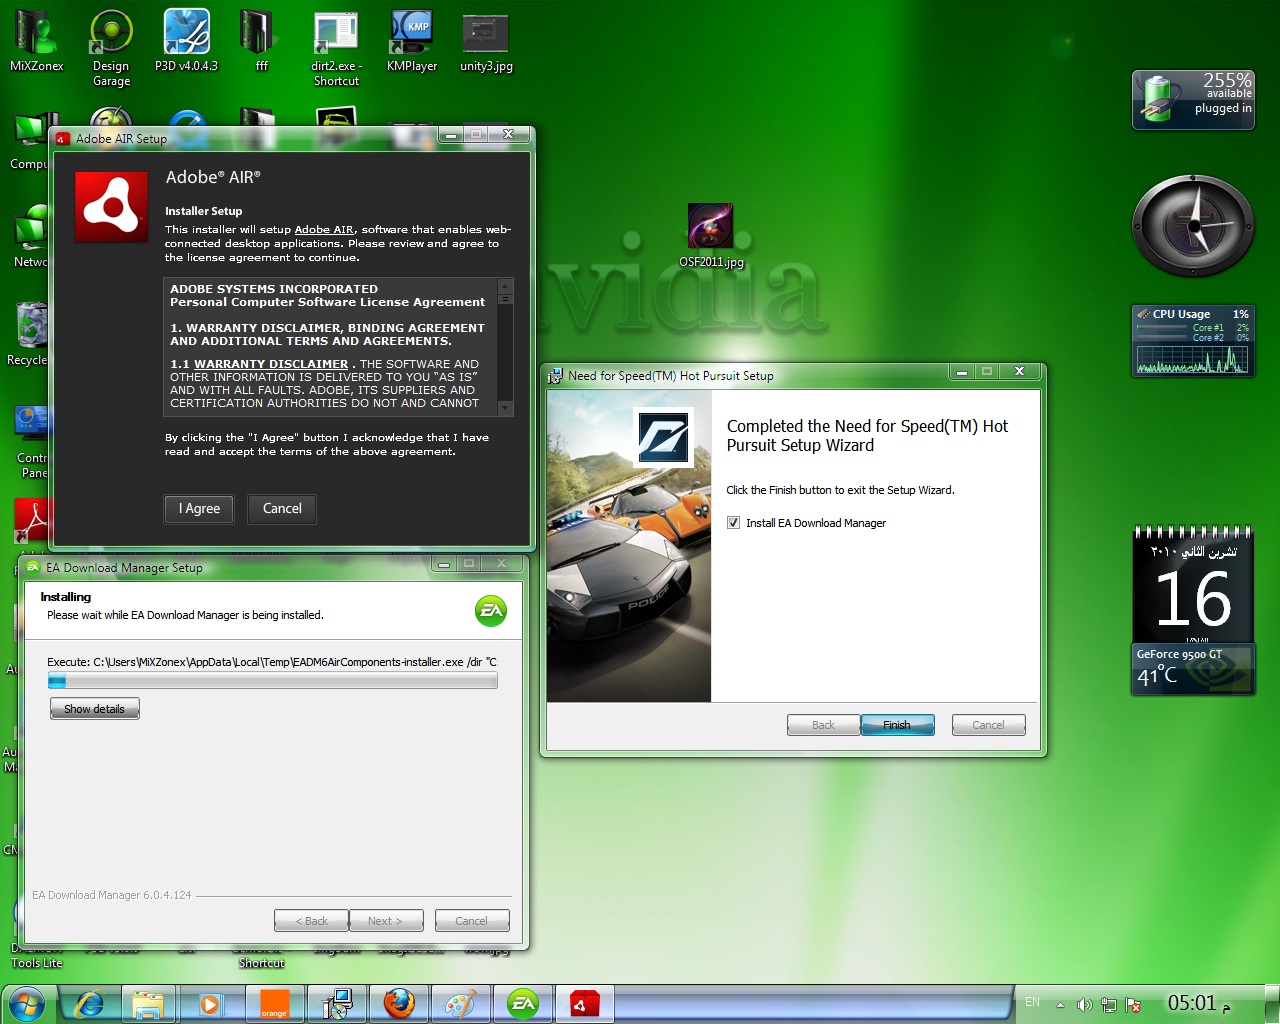This screenshot has height=1024, width=1280.
Task: Click the green EA logo in installer
Action: tap(490, 610)
